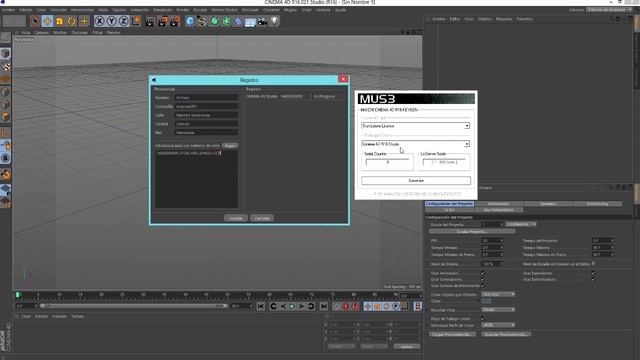Click Guardar Preconfiguración button
640x360 pixels.
pos(506,335)
